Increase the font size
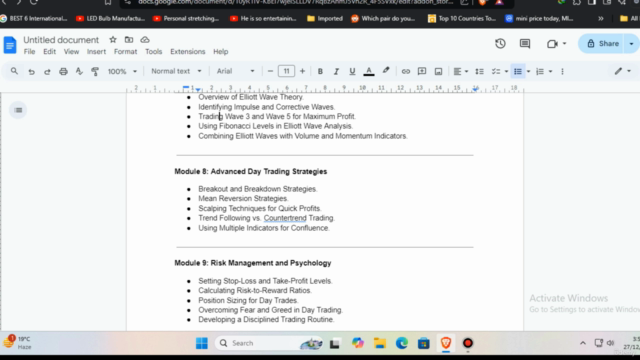The height and width of the screenshot is (360, 640). pyautogui.click(x=302, y=71)
